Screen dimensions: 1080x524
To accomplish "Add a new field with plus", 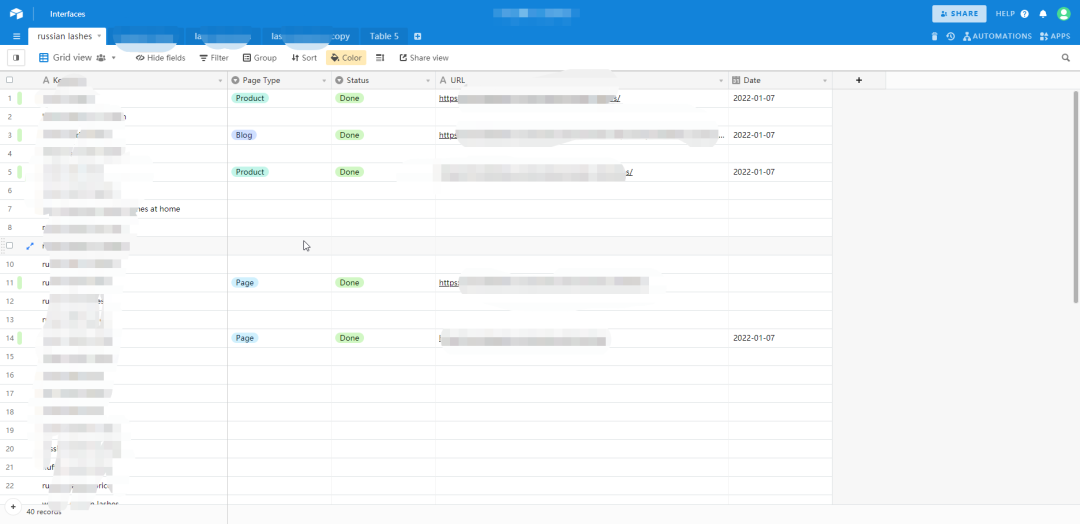I will click(x=859, y=81).
